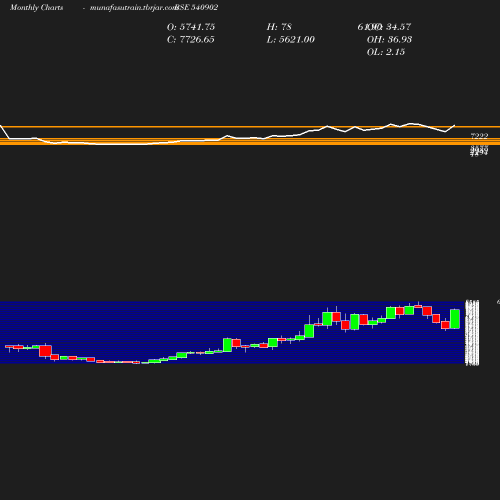
Task: Click the "Monthly Charts" title text
Action: point(36,8)
